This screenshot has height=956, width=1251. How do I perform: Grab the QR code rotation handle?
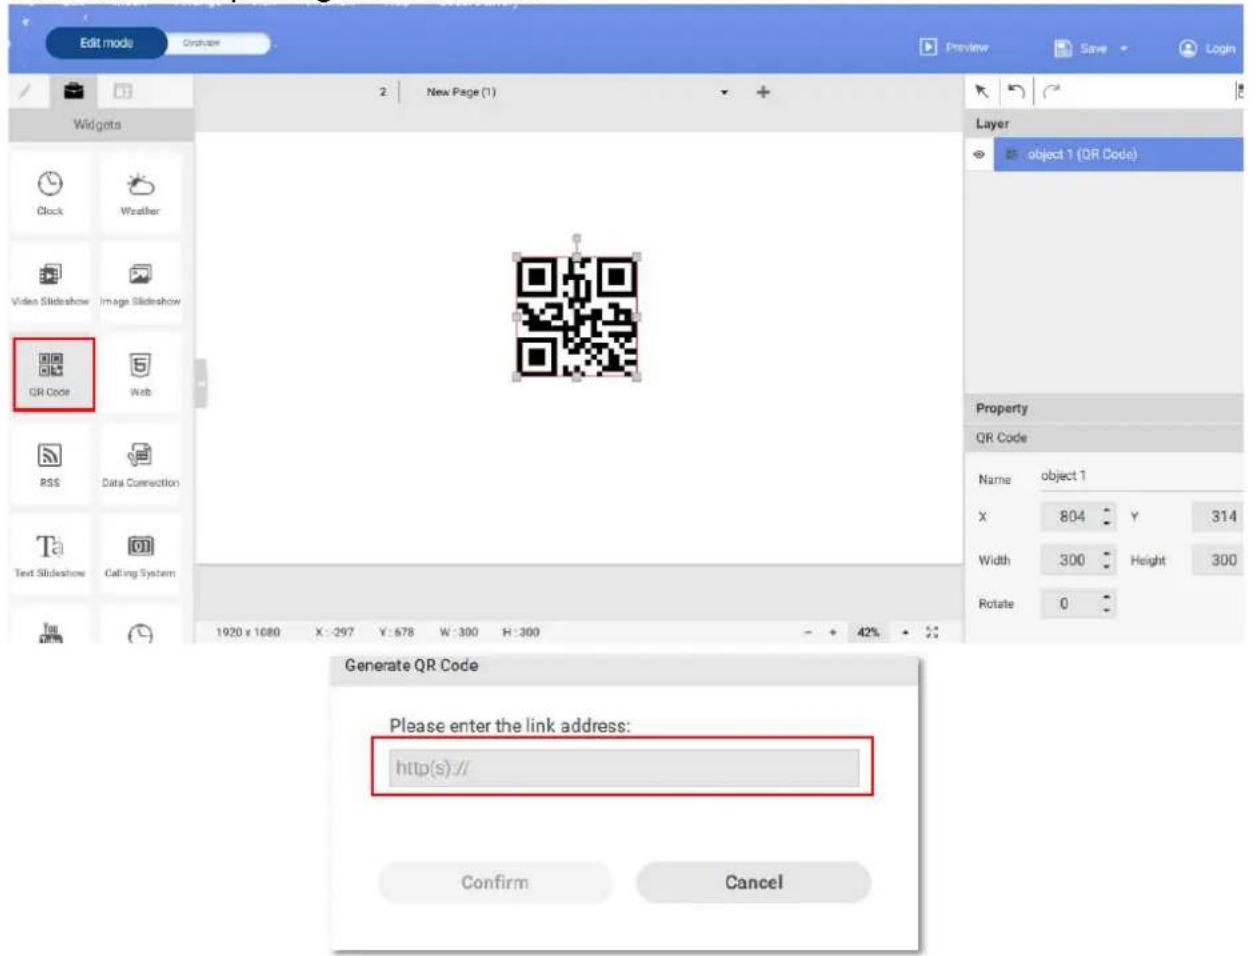tap(576, 239)
